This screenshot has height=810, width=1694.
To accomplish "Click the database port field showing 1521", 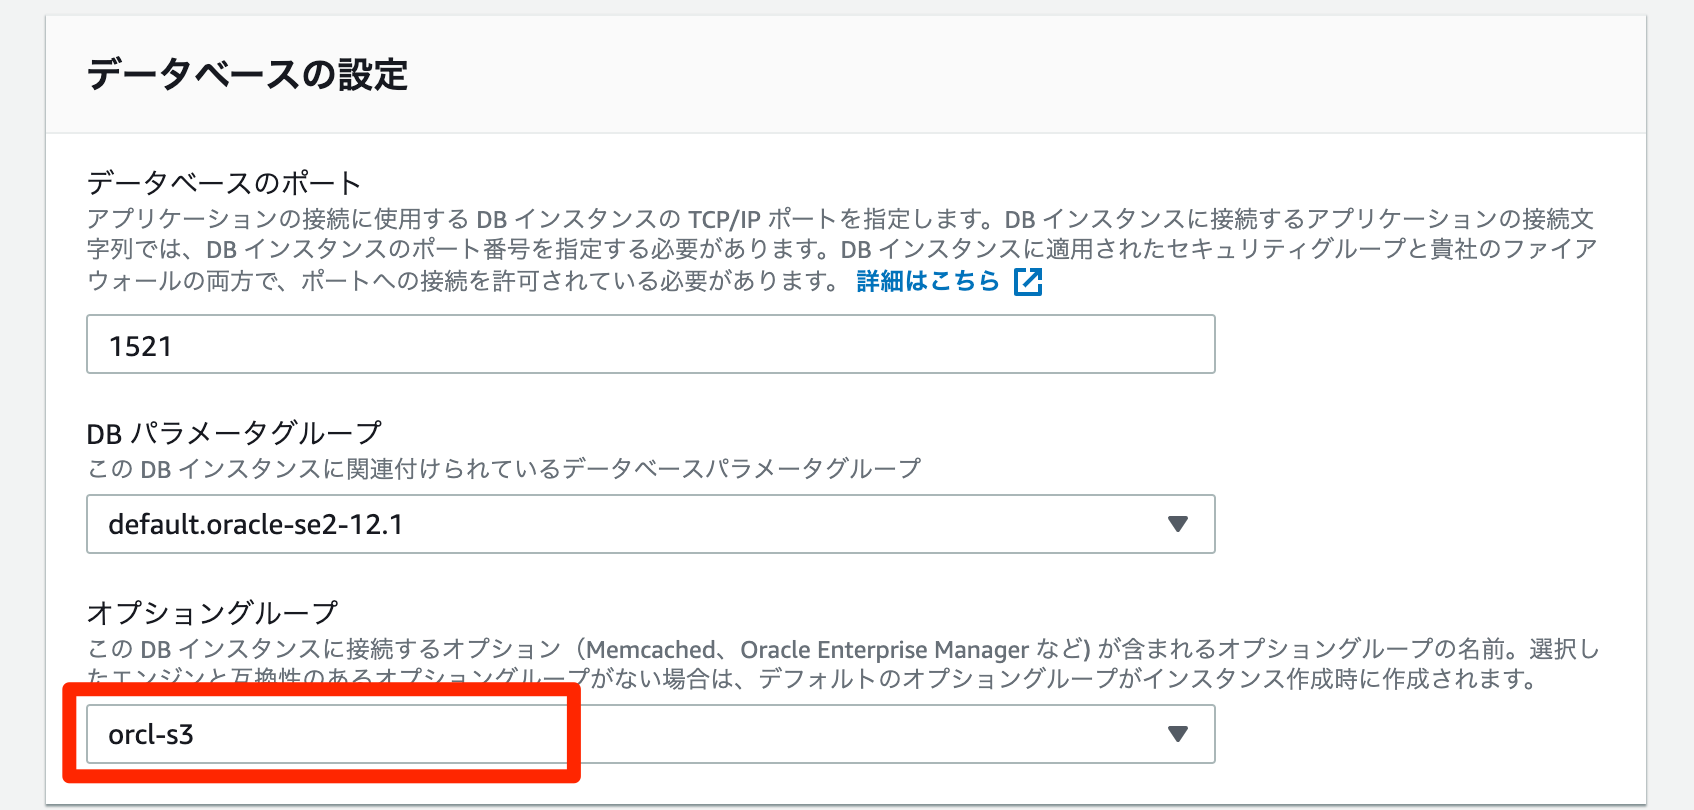I will [651, 344].
